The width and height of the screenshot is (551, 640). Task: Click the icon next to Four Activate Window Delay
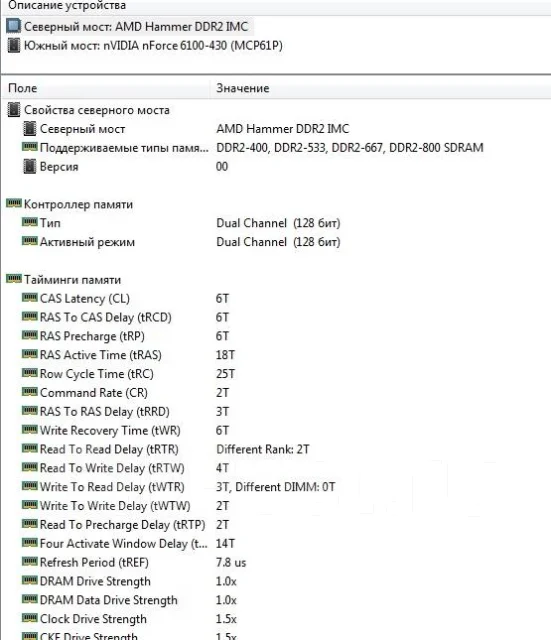29,542
